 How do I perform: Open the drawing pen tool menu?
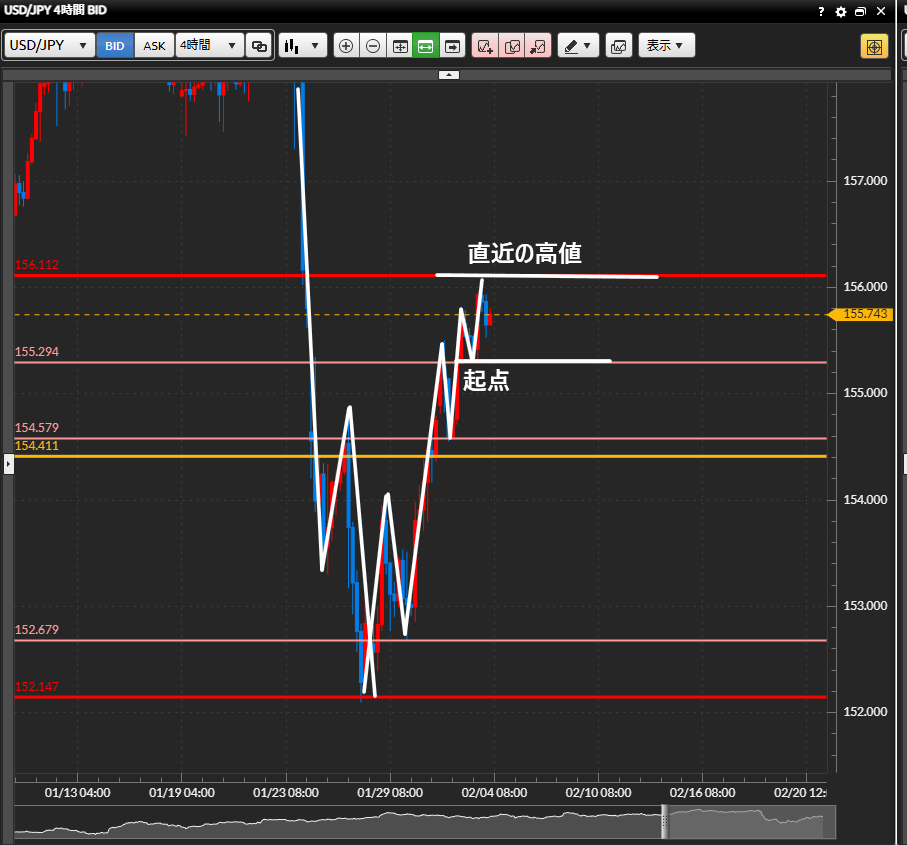tap(577, 46)
